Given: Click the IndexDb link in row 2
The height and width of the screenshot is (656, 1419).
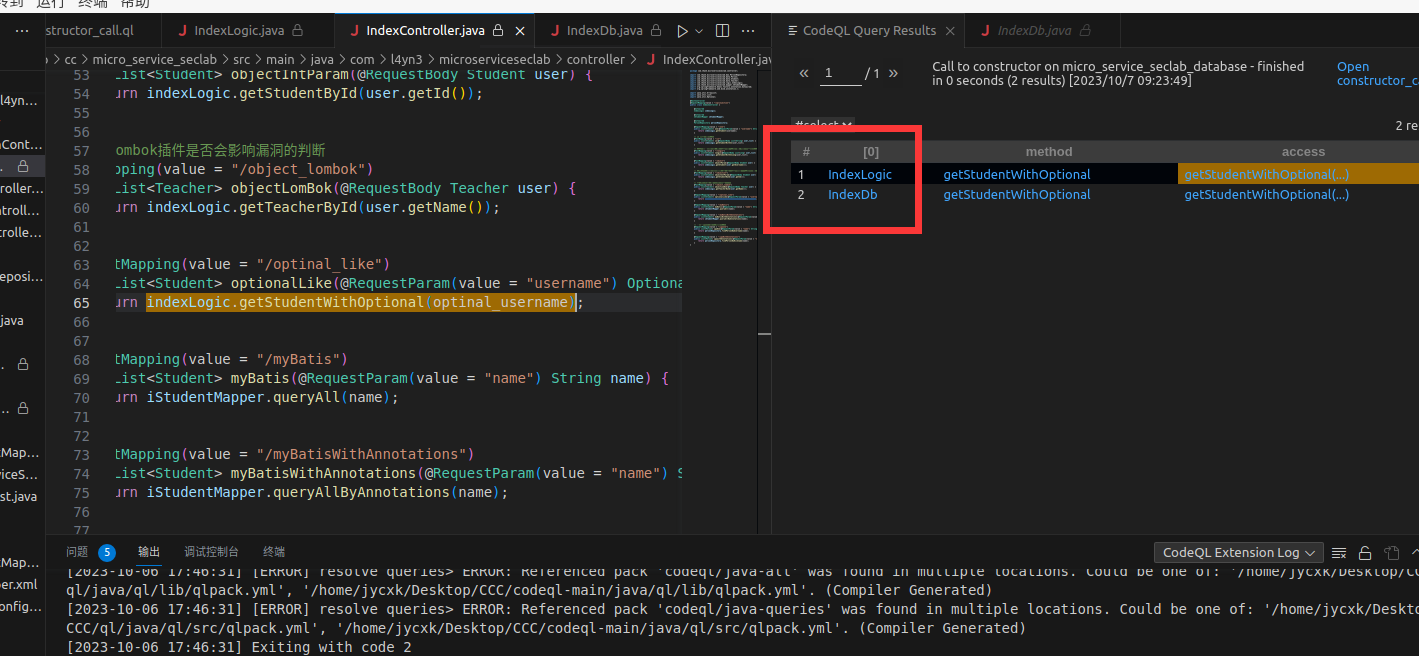Looking at the screenshot, I should [852, 195].
